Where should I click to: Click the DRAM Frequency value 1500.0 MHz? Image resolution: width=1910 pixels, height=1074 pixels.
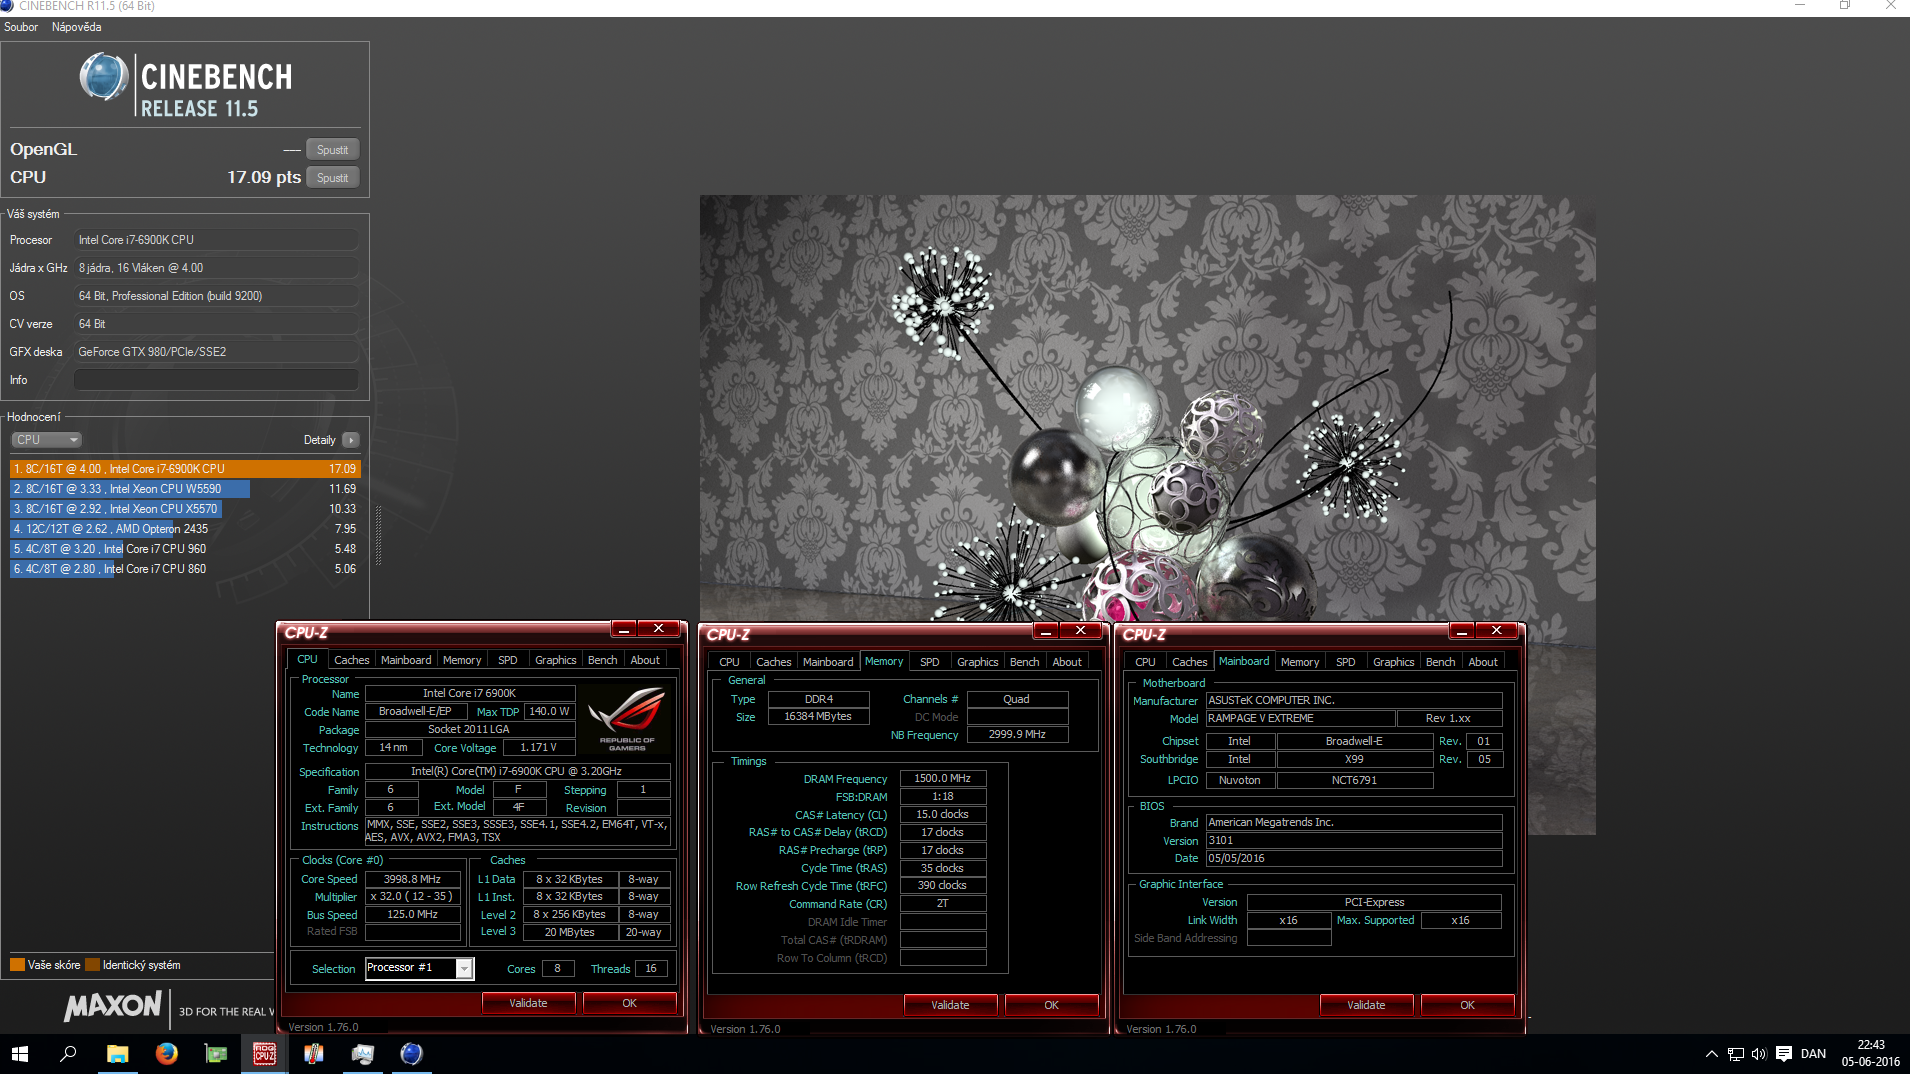942,778
